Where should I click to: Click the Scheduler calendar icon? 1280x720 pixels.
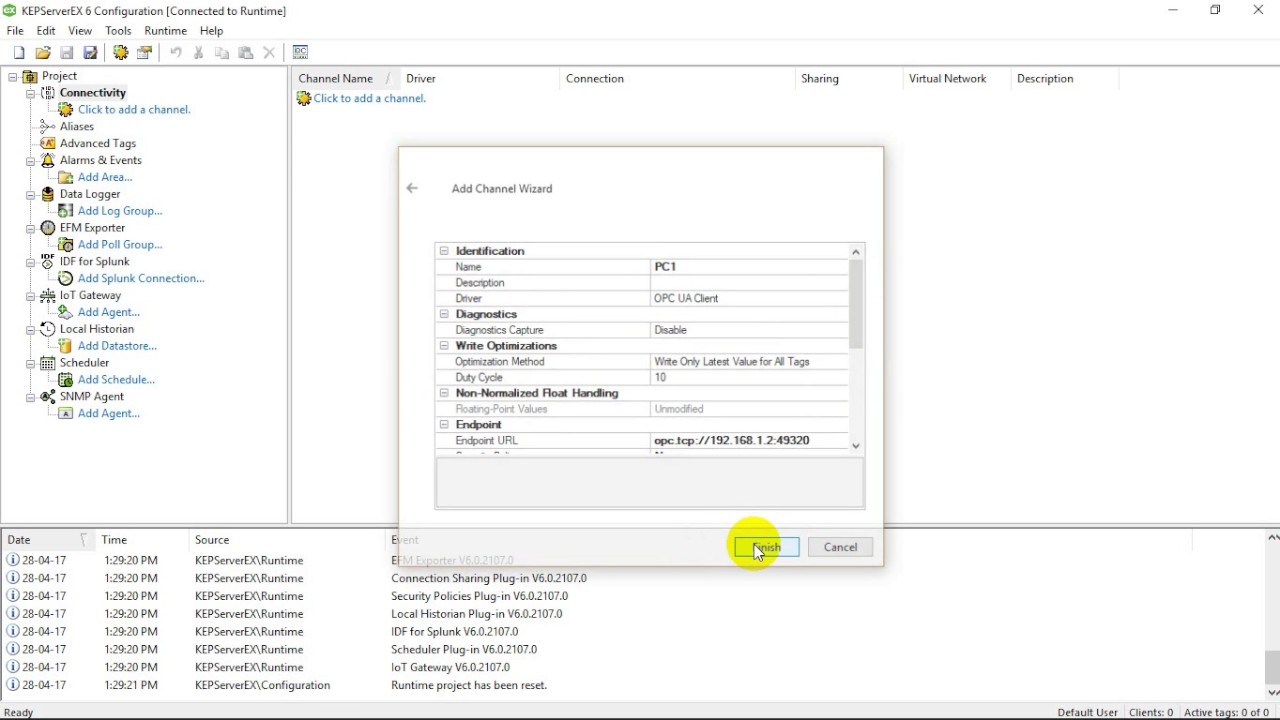(47, 363)
